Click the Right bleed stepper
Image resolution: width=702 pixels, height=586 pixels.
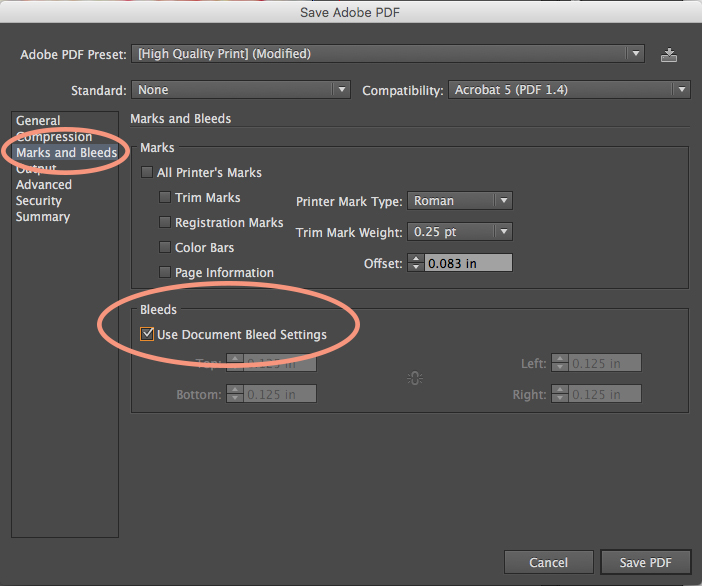click(560, 394)
